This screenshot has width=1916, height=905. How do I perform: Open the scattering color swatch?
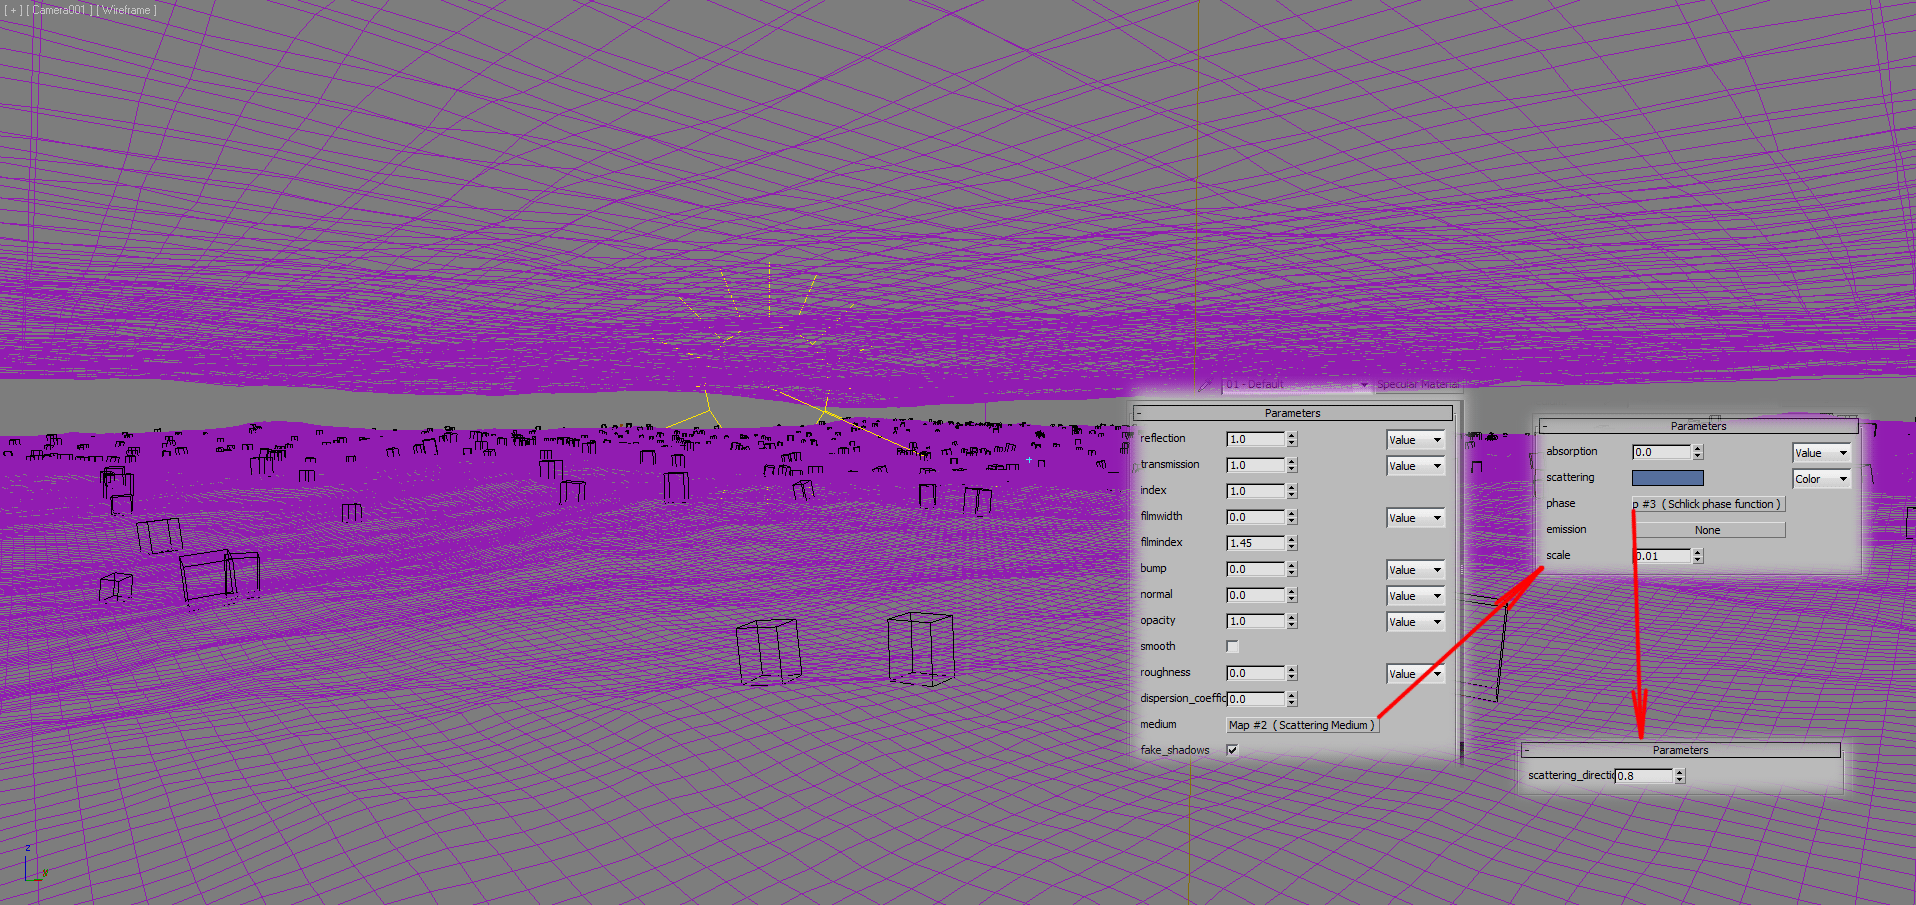(x=1668, y=478)
